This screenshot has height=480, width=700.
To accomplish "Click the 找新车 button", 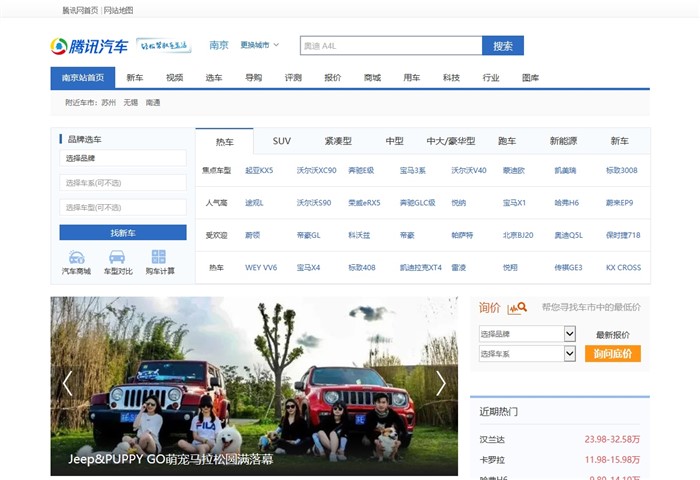I will [x=123, y=233].
